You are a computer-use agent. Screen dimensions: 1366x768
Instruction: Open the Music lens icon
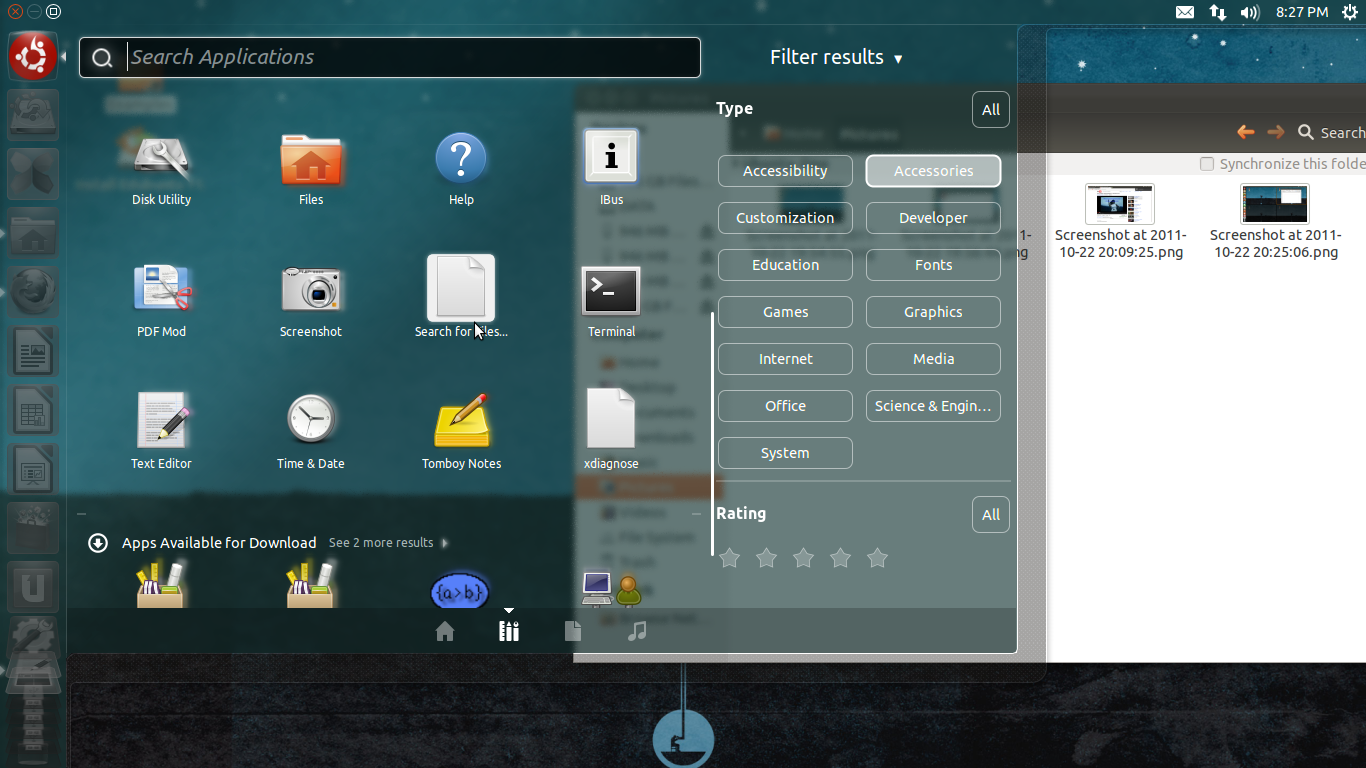coord(637,631)
